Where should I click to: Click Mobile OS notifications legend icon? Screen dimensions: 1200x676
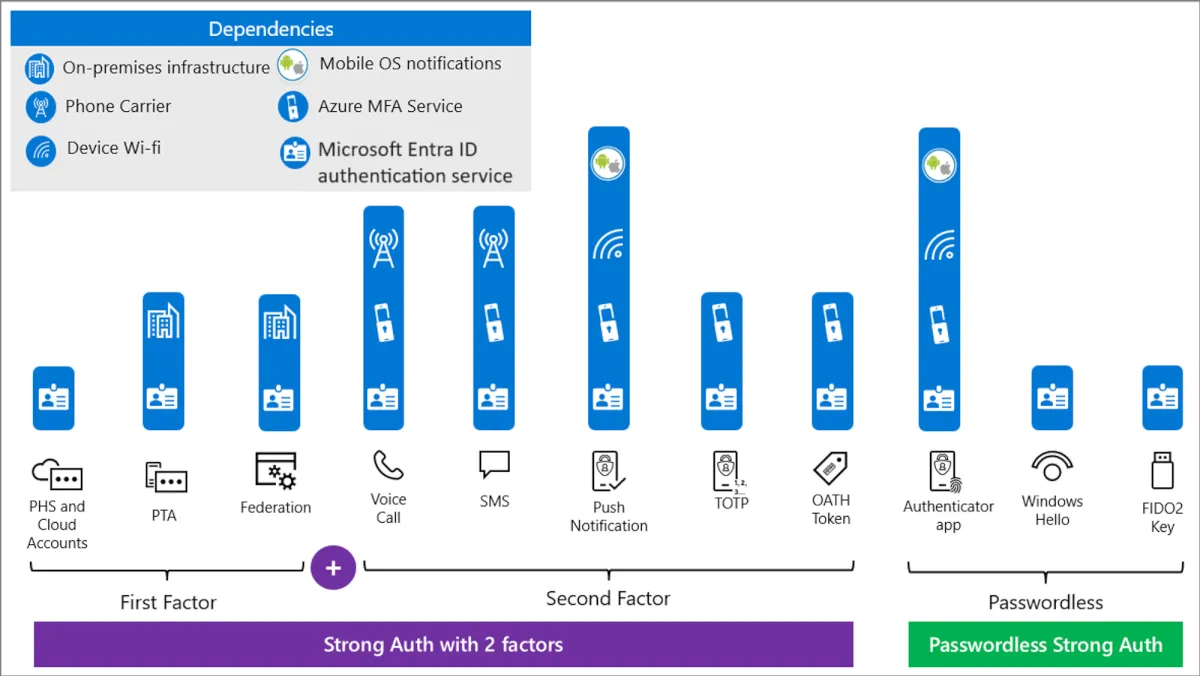(293, 64)
